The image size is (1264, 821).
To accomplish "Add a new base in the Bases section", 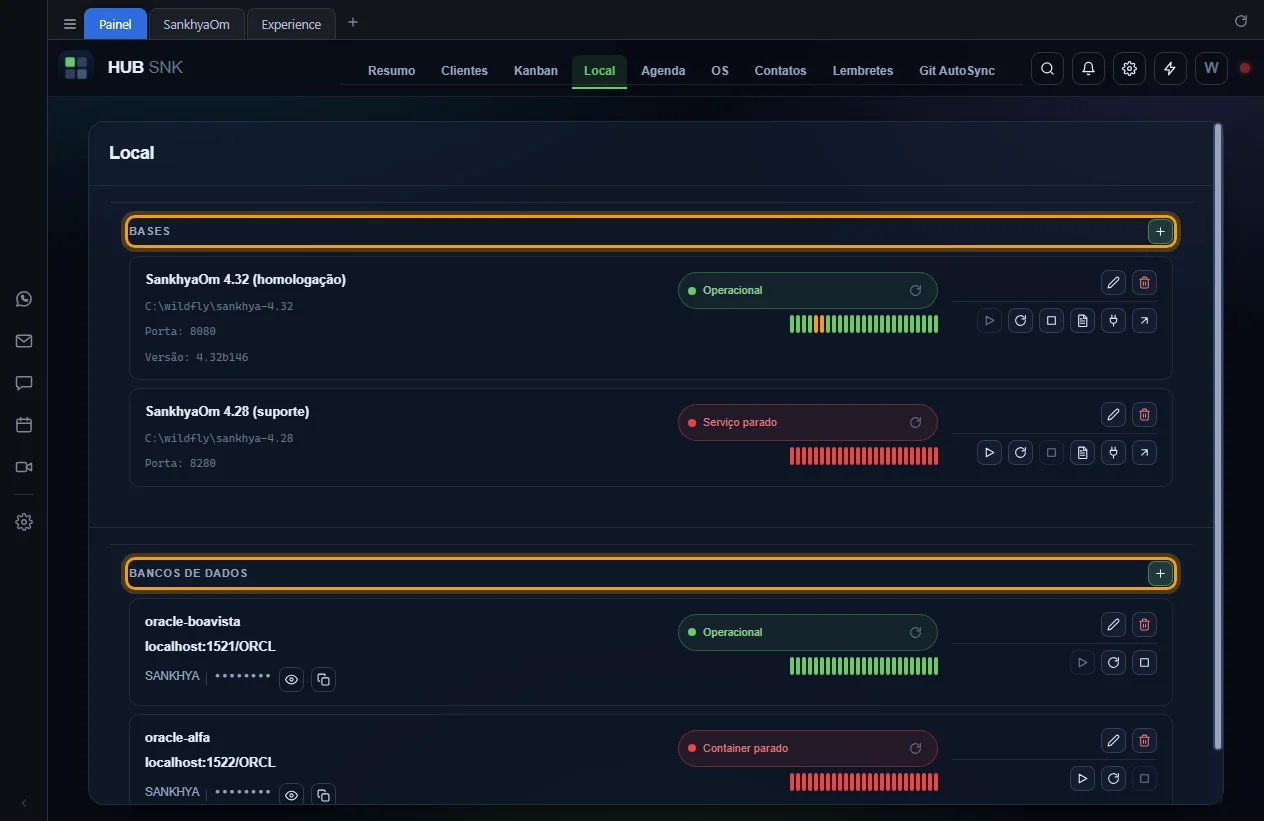I will (x=1160, y=232).
